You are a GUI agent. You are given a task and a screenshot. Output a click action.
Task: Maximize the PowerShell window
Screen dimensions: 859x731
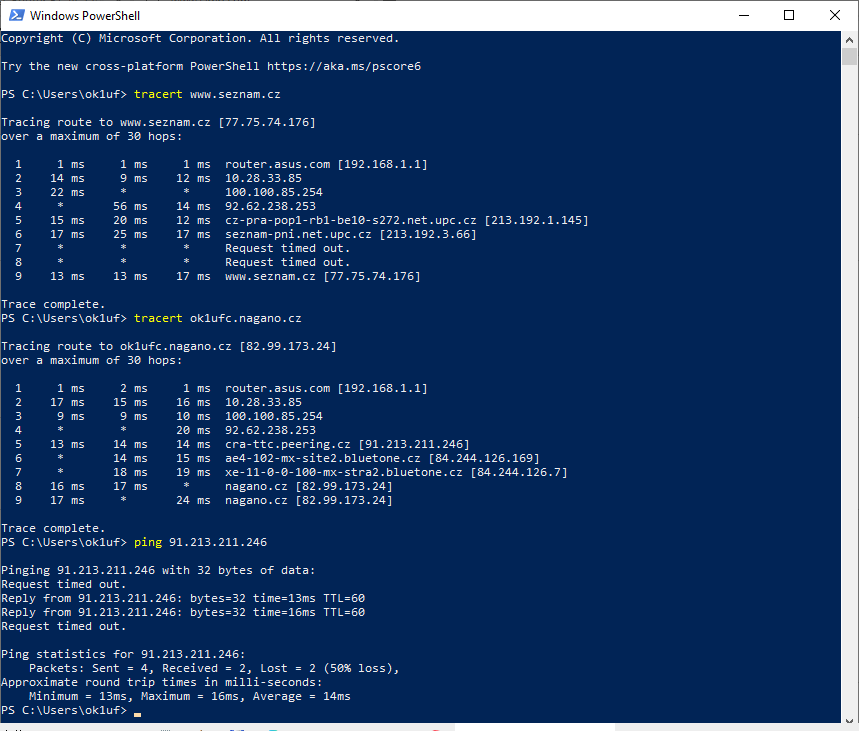789,15
